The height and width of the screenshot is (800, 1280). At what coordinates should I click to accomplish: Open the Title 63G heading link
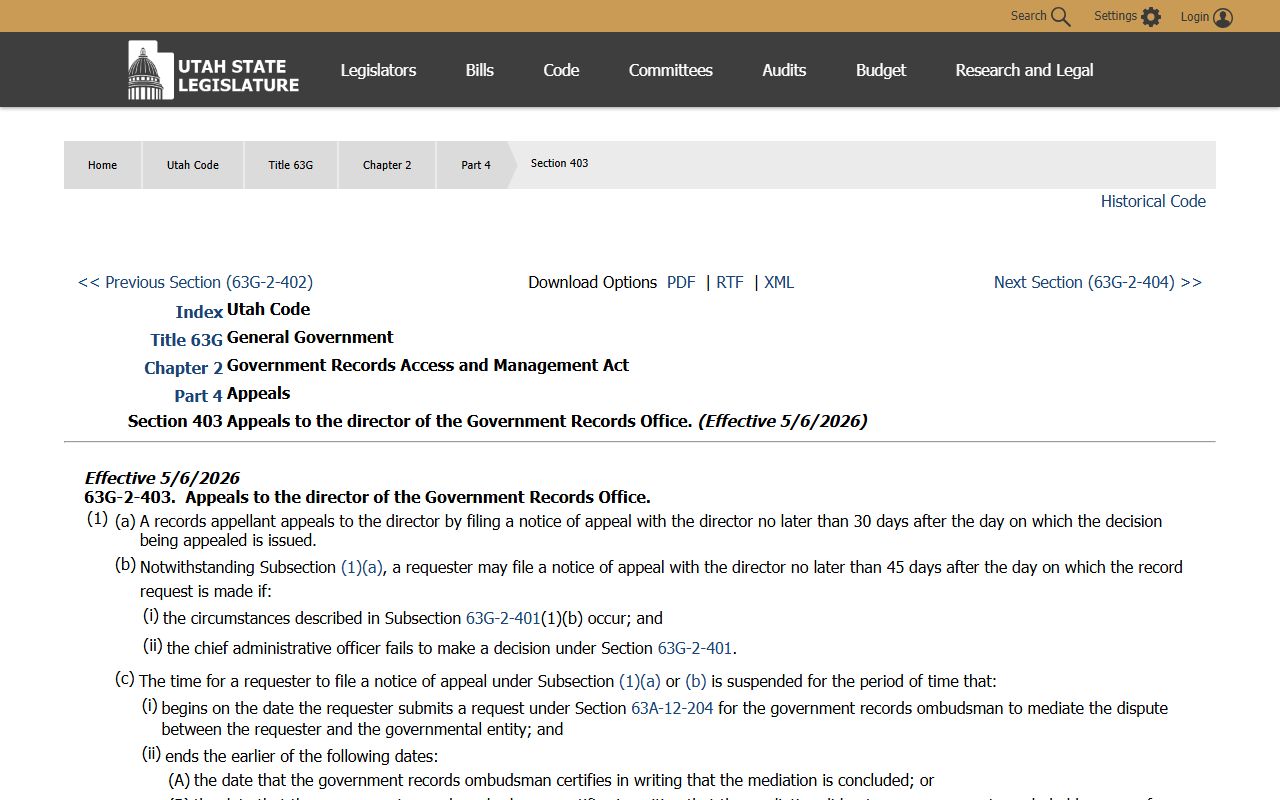(187, 340)
